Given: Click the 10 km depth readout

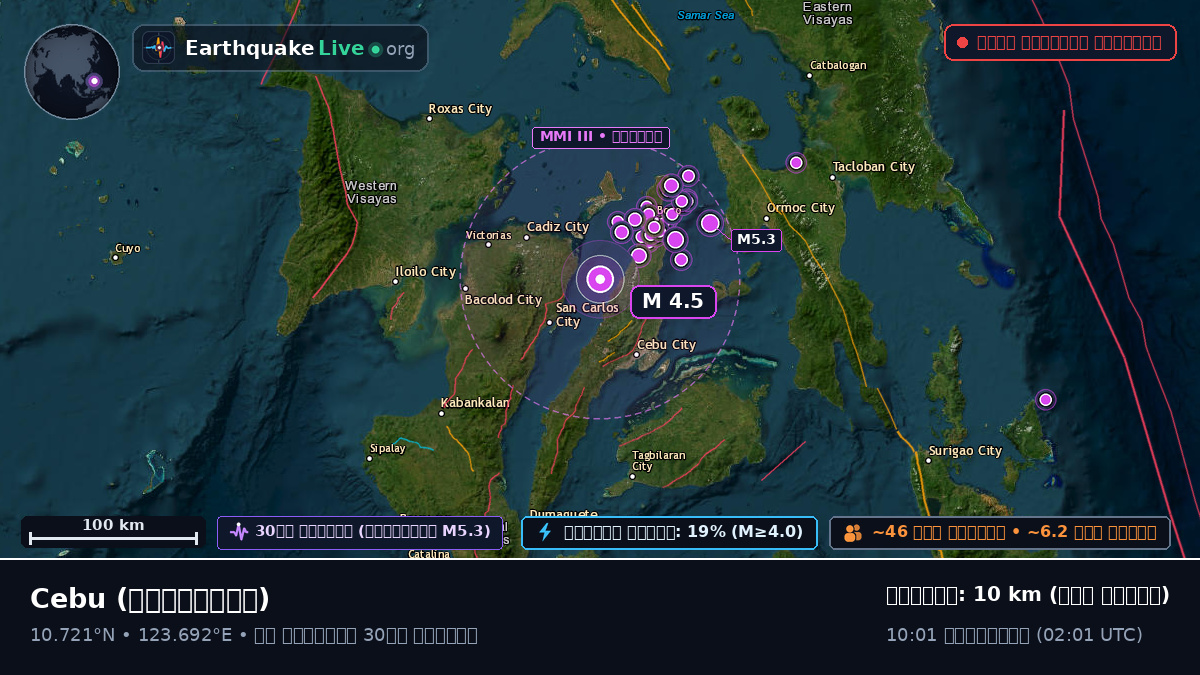Looking at the screenshot, I should pyautogui.click(x=1028, y=595).
